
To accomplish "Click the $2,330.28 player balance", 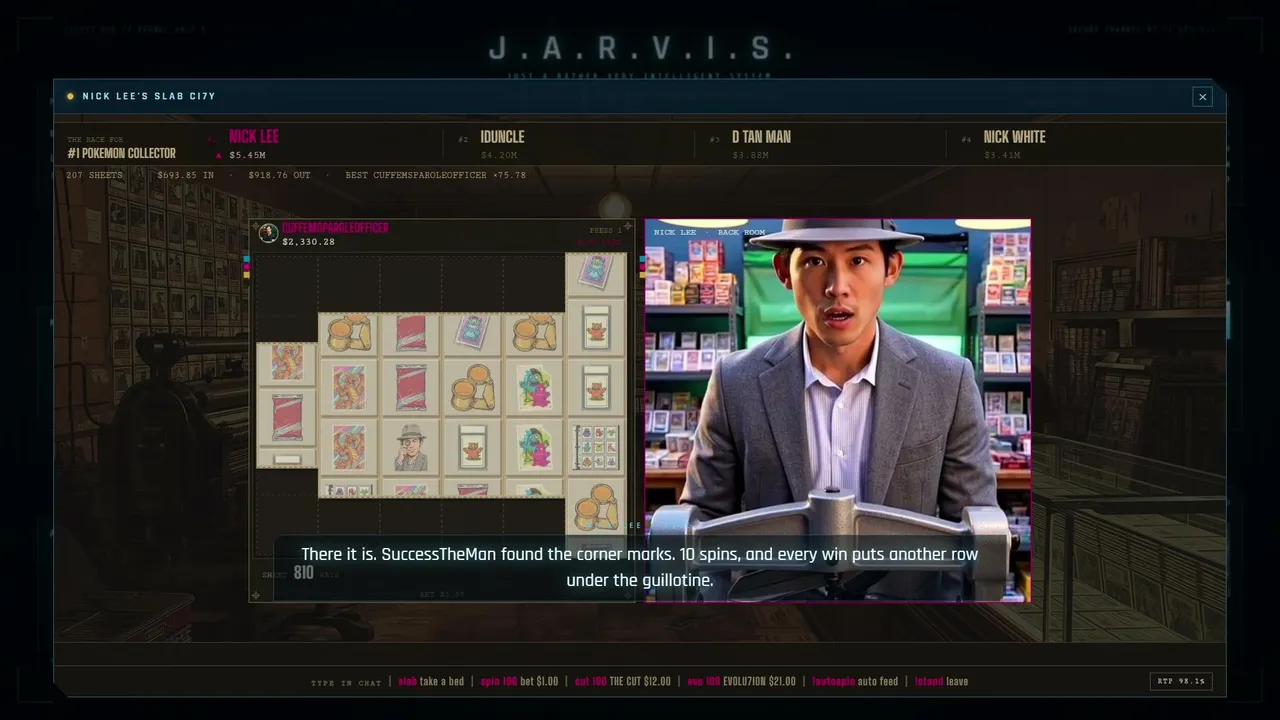I will (x=308, y=242).
